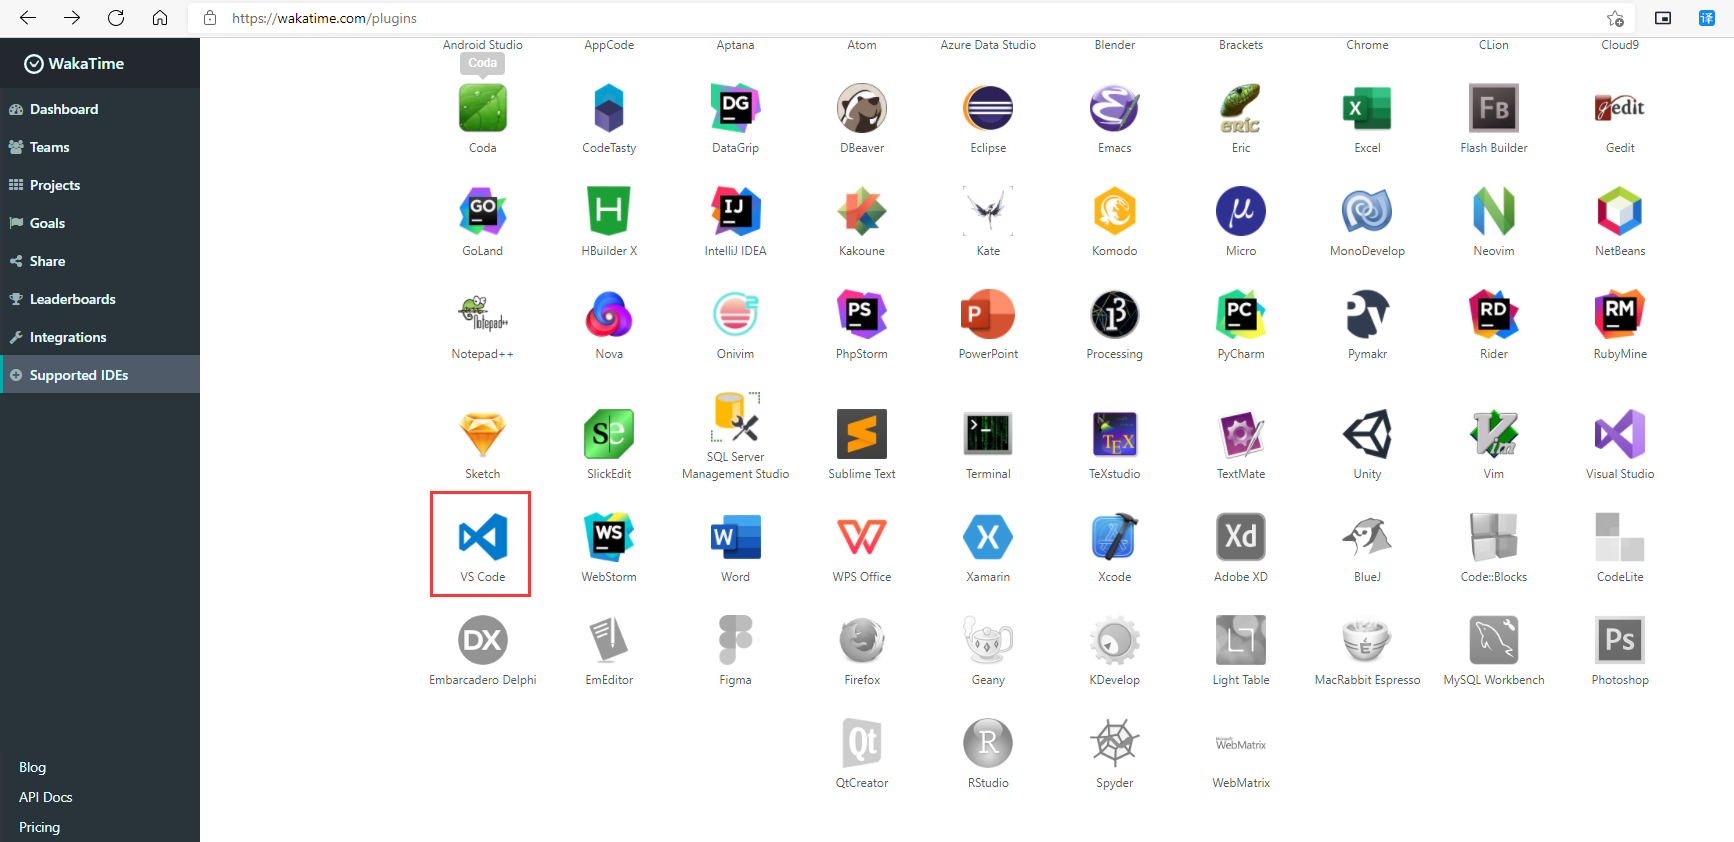
Task: Click the PowerPoint plugin icon
Action: pyautogui.click(x=988, y=314)
